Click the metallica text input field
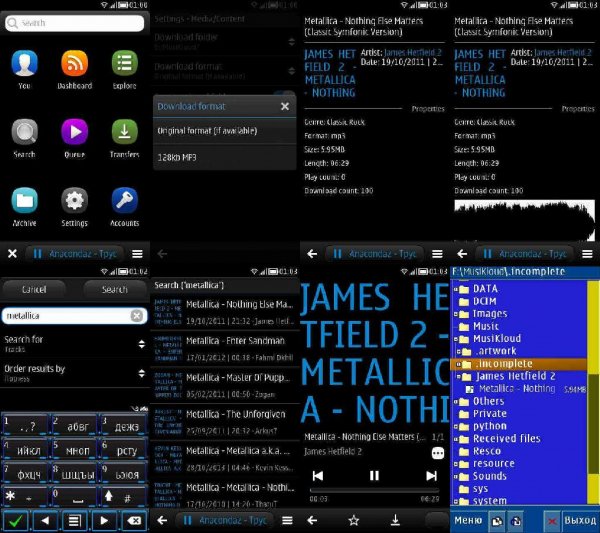This screenshot has height=533, width=600. coord(74,316)
